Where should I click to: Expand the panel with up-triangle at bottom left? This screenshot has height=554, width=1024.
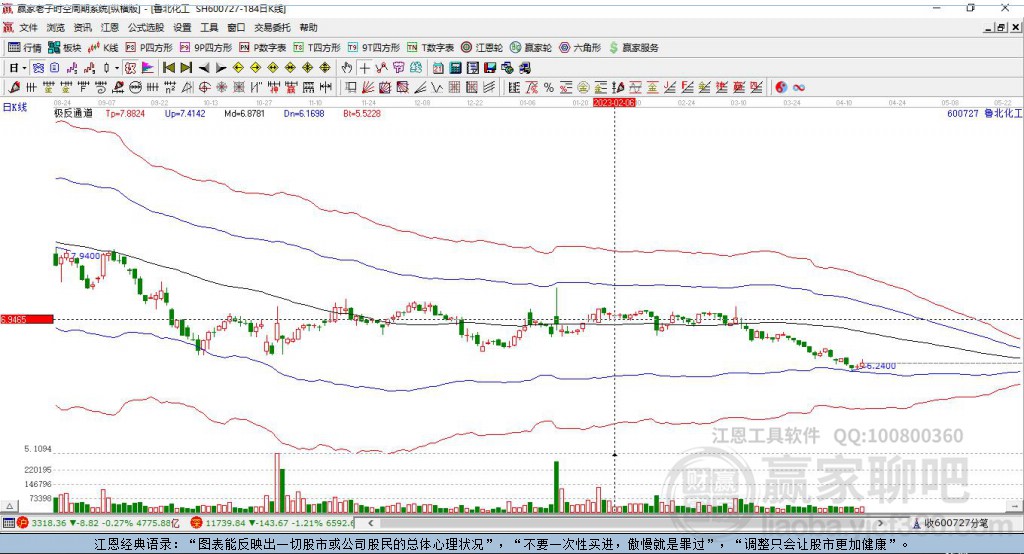click(9, 506)
